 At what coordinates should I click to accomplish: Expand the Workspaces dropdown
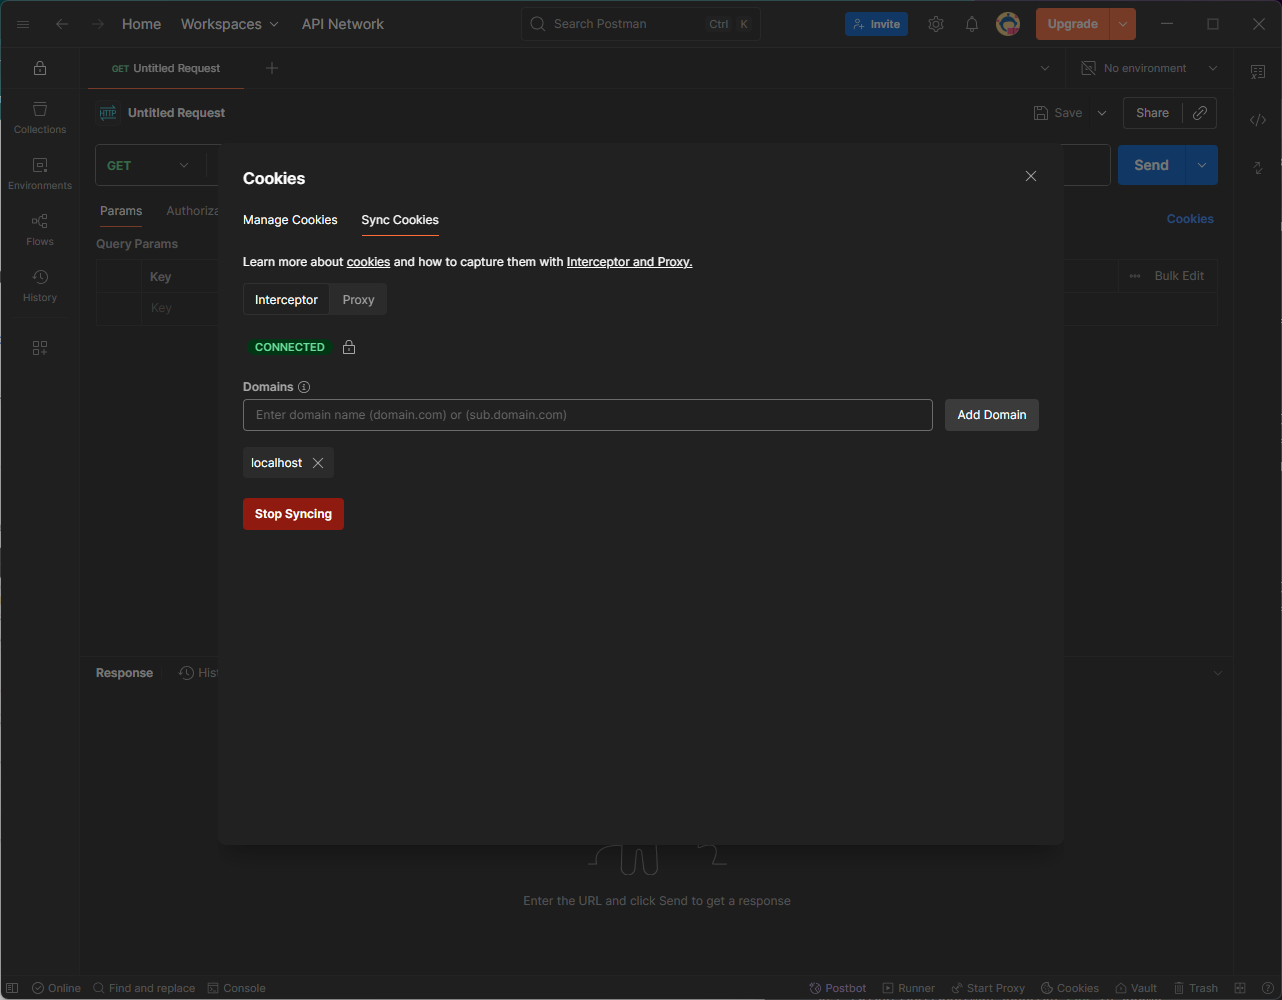click(230, 24)
